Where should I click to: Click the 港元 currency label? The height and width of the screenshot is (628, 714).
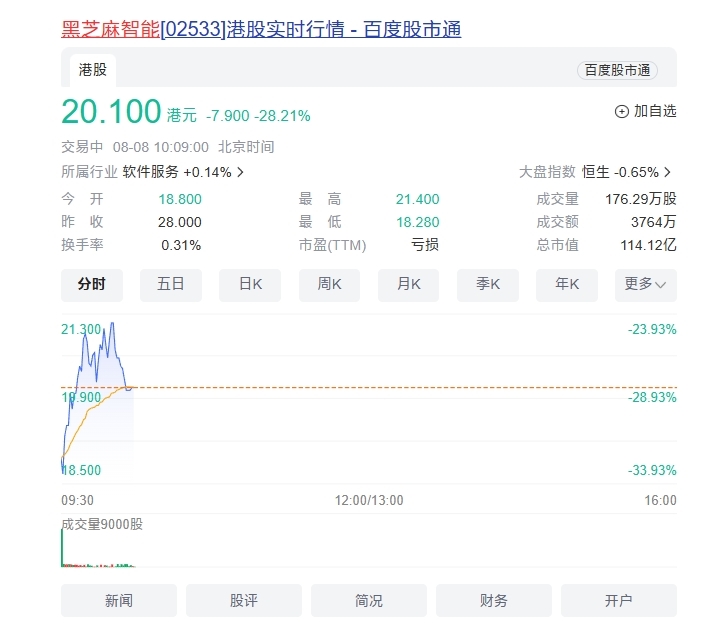point(182,116)
